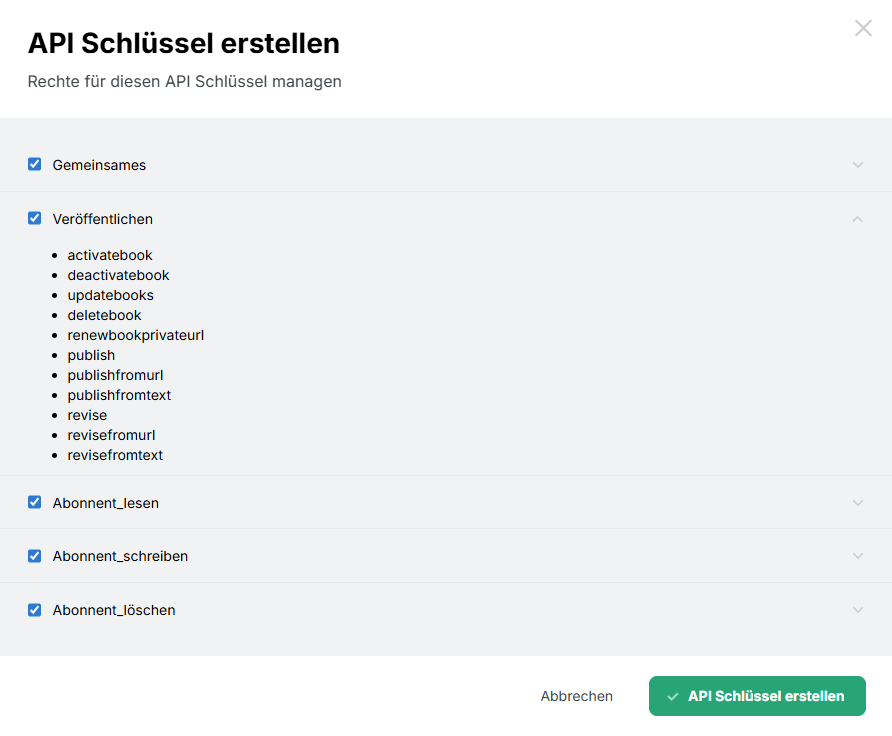The height and width of the screenshot is (736, 892).
Task: Click the revise permission entry
Action: point(87,415)
